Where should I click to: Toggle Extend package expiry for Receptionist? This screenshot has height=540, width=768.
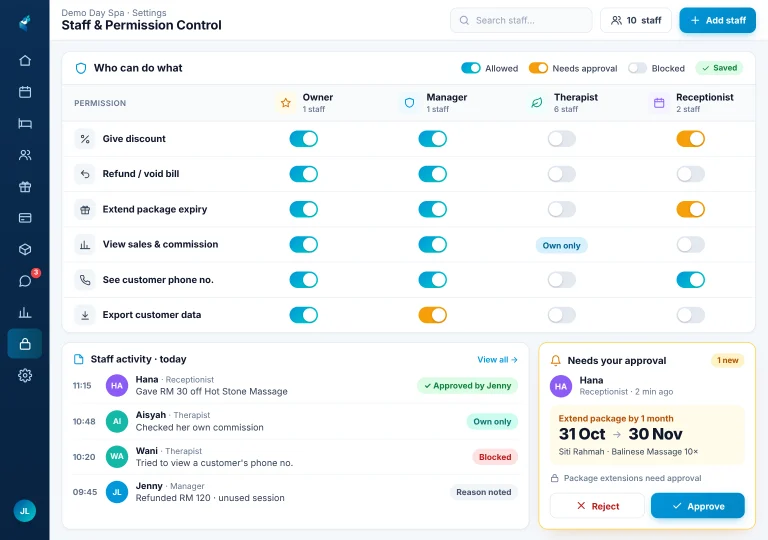tap(691, 209)
